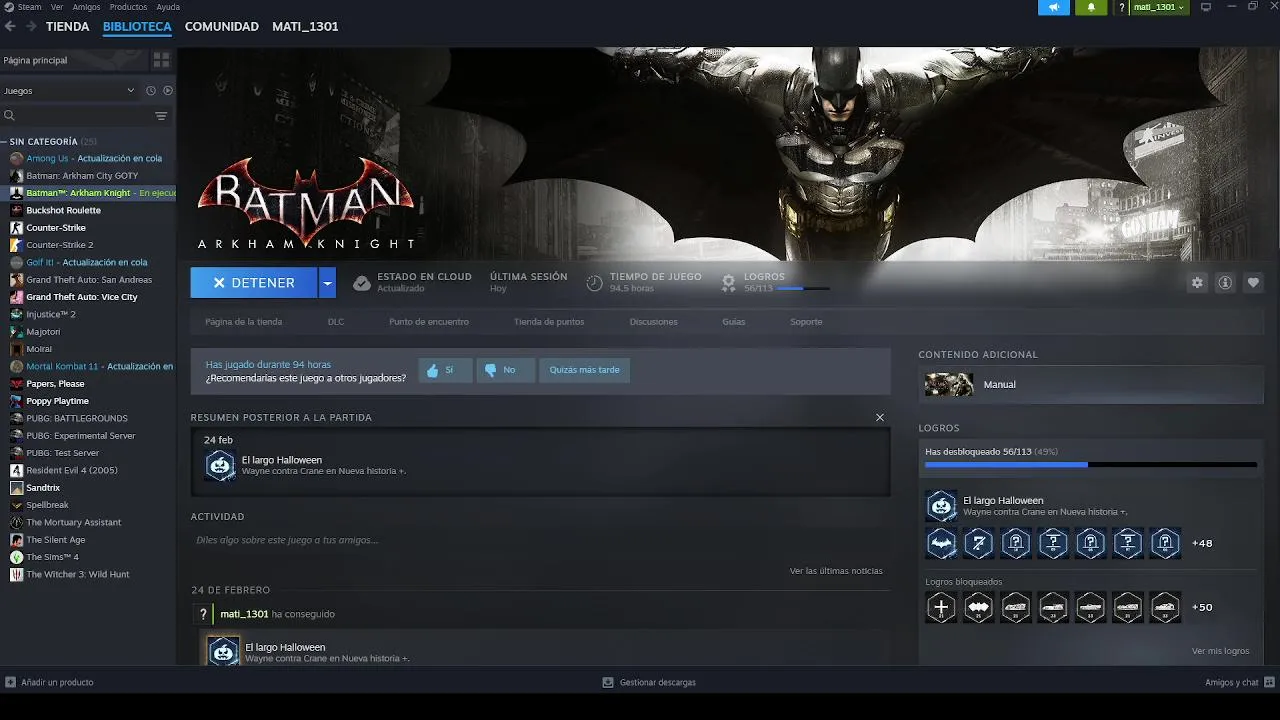Open the Ayuda menu

click(x=168, y=7)
